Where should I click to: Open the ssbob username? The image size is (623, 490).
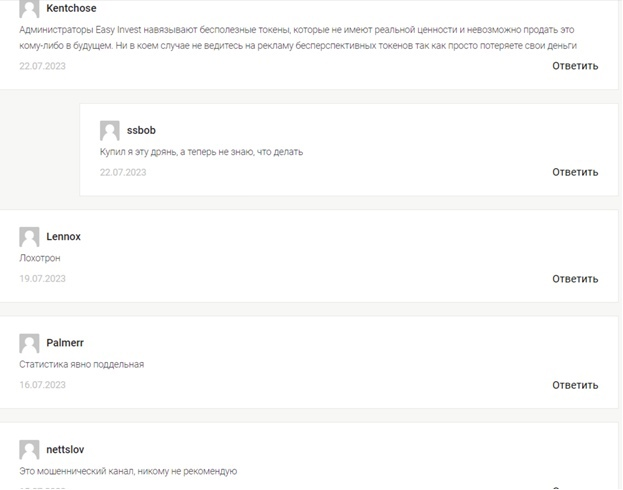[x=141, y=130]
